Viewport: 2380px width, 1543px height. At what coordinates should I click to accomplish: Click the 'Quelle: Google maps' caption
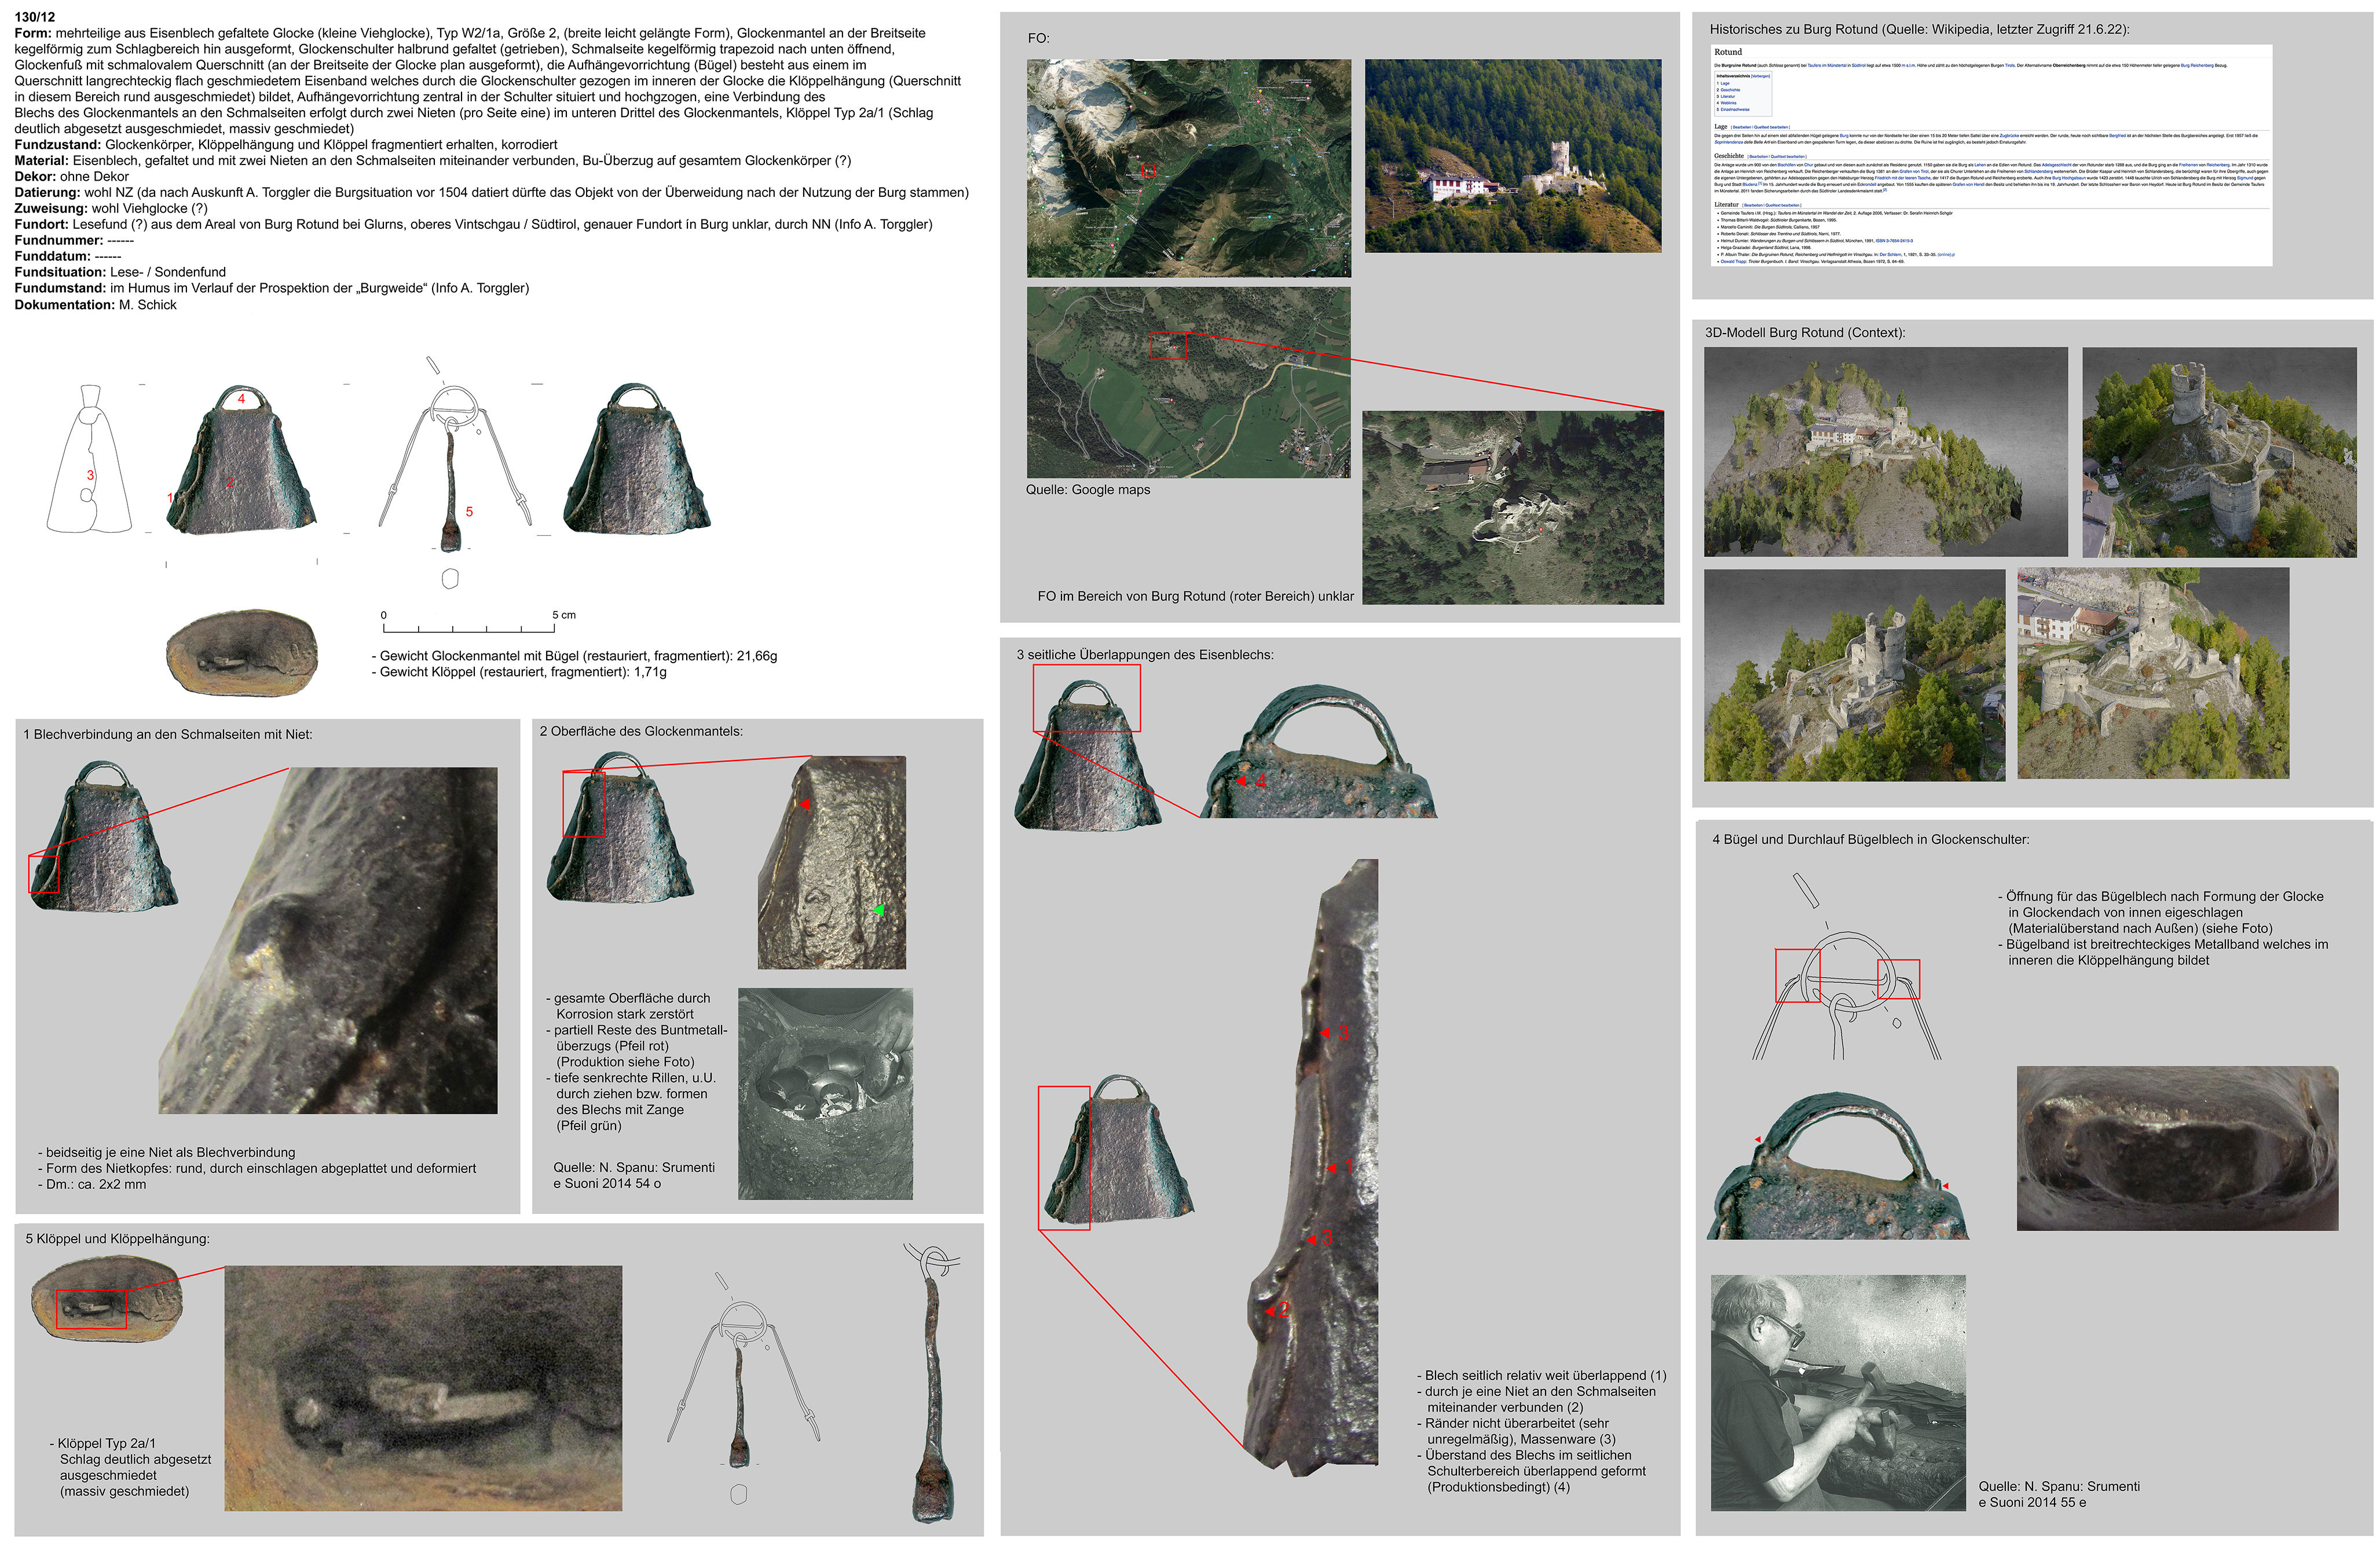point(1087,490)
